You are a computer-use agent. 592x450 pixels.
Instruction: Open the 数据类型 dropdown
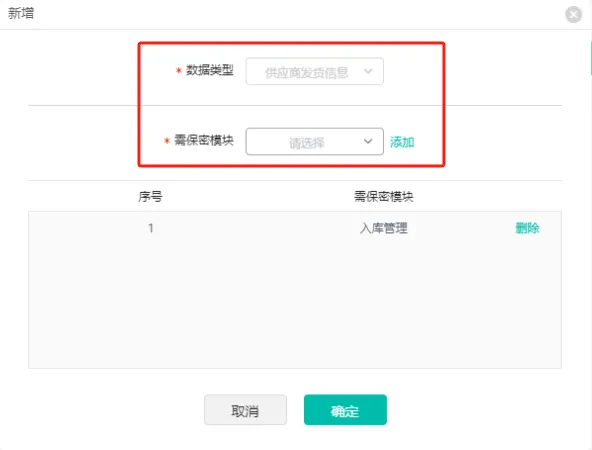(314, 71)
